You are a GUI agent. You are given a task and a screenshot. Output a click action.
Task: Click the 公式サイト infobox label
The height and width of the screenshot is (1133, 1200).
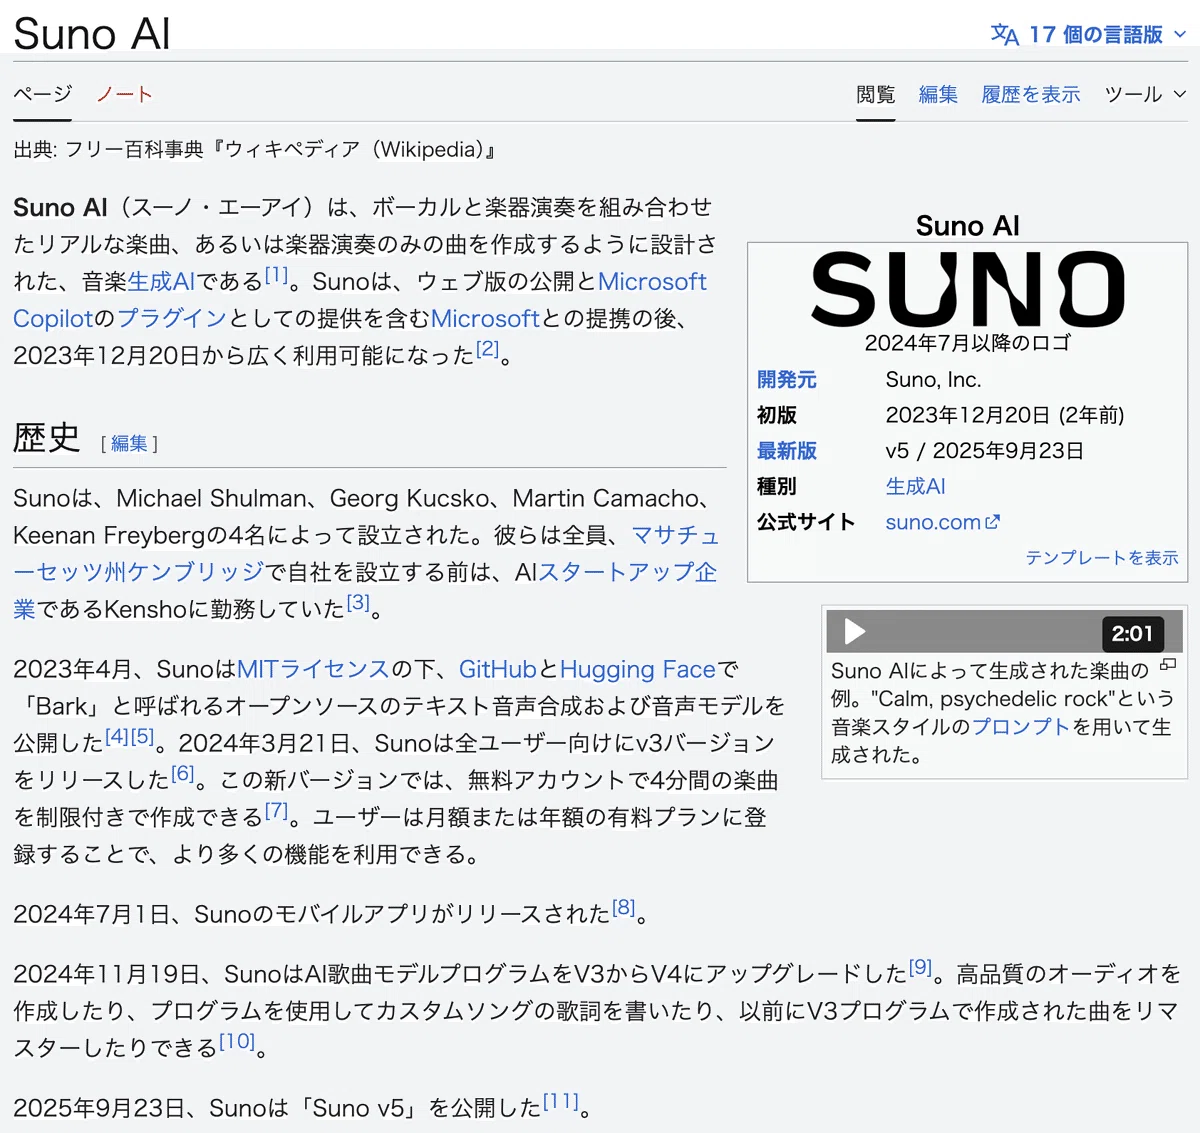(806, 522)
